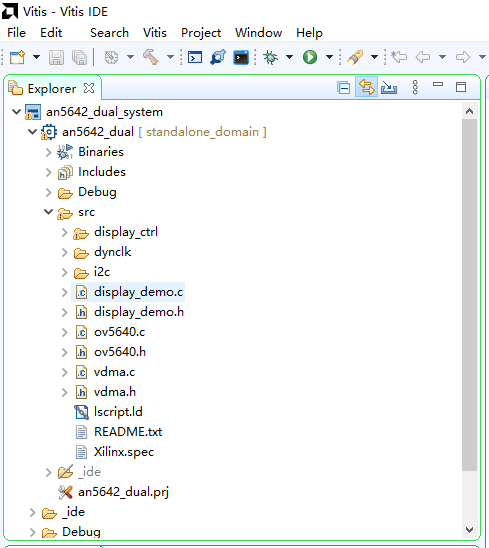The height and width of the screenshot is (548, 489).
Task: Click the green Run play icon
Action: (310, 57)
